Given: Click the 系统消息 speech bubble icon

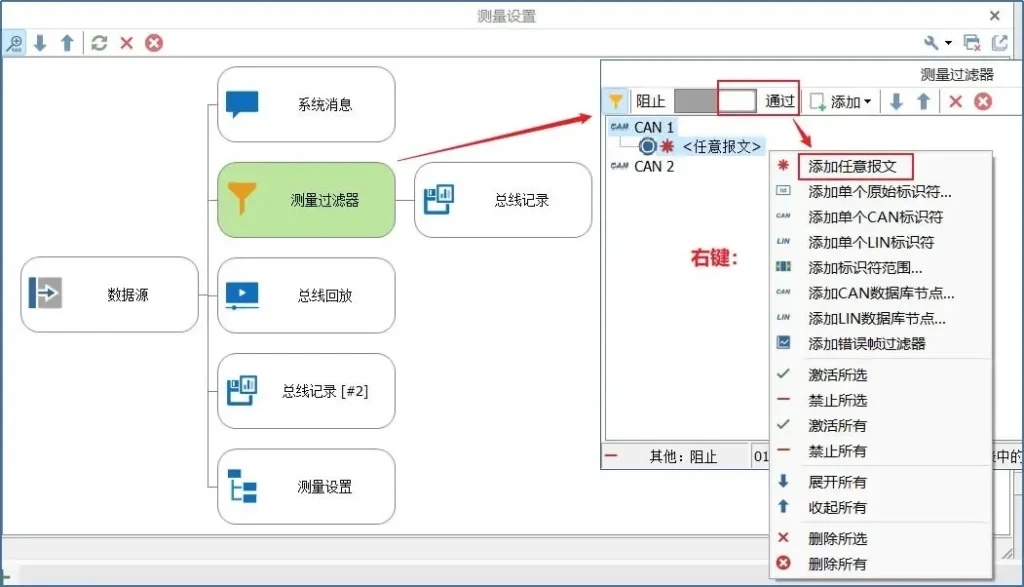Looking at the screenshot, I should 242,104.
